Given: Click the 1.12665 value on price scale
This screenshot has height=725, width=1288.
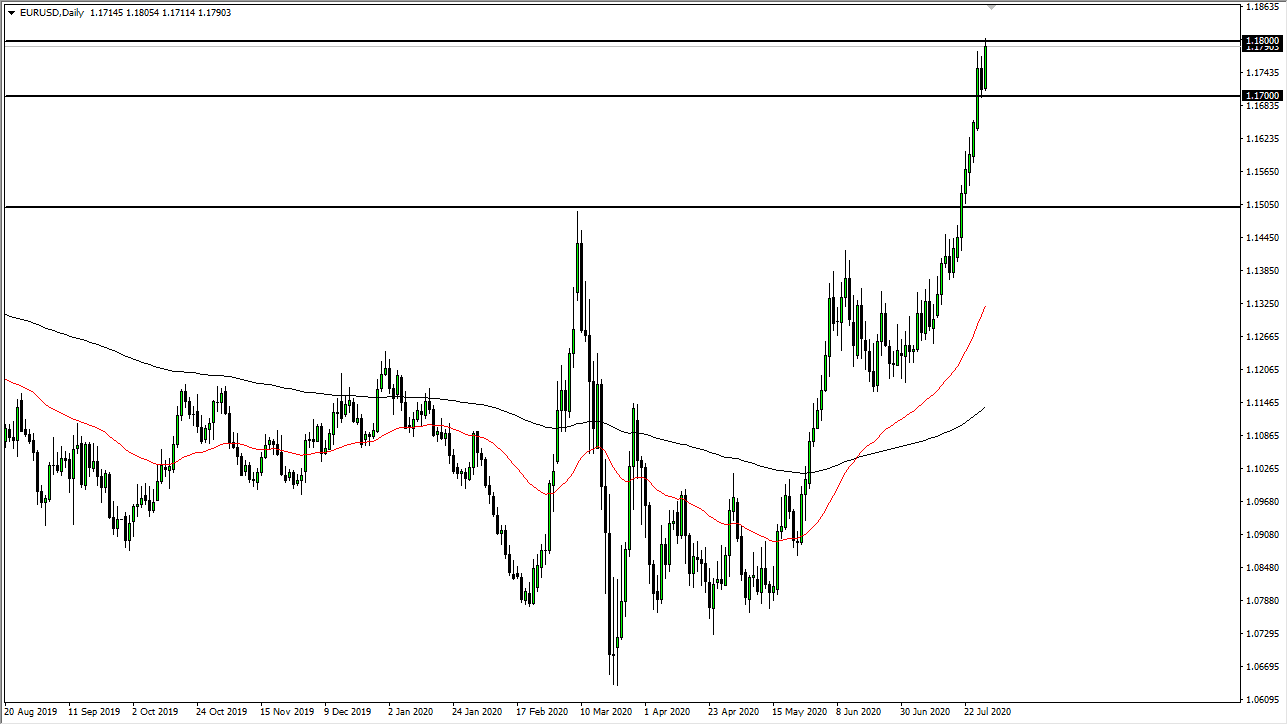Looking at the screenshot, I should [1264, 337].
